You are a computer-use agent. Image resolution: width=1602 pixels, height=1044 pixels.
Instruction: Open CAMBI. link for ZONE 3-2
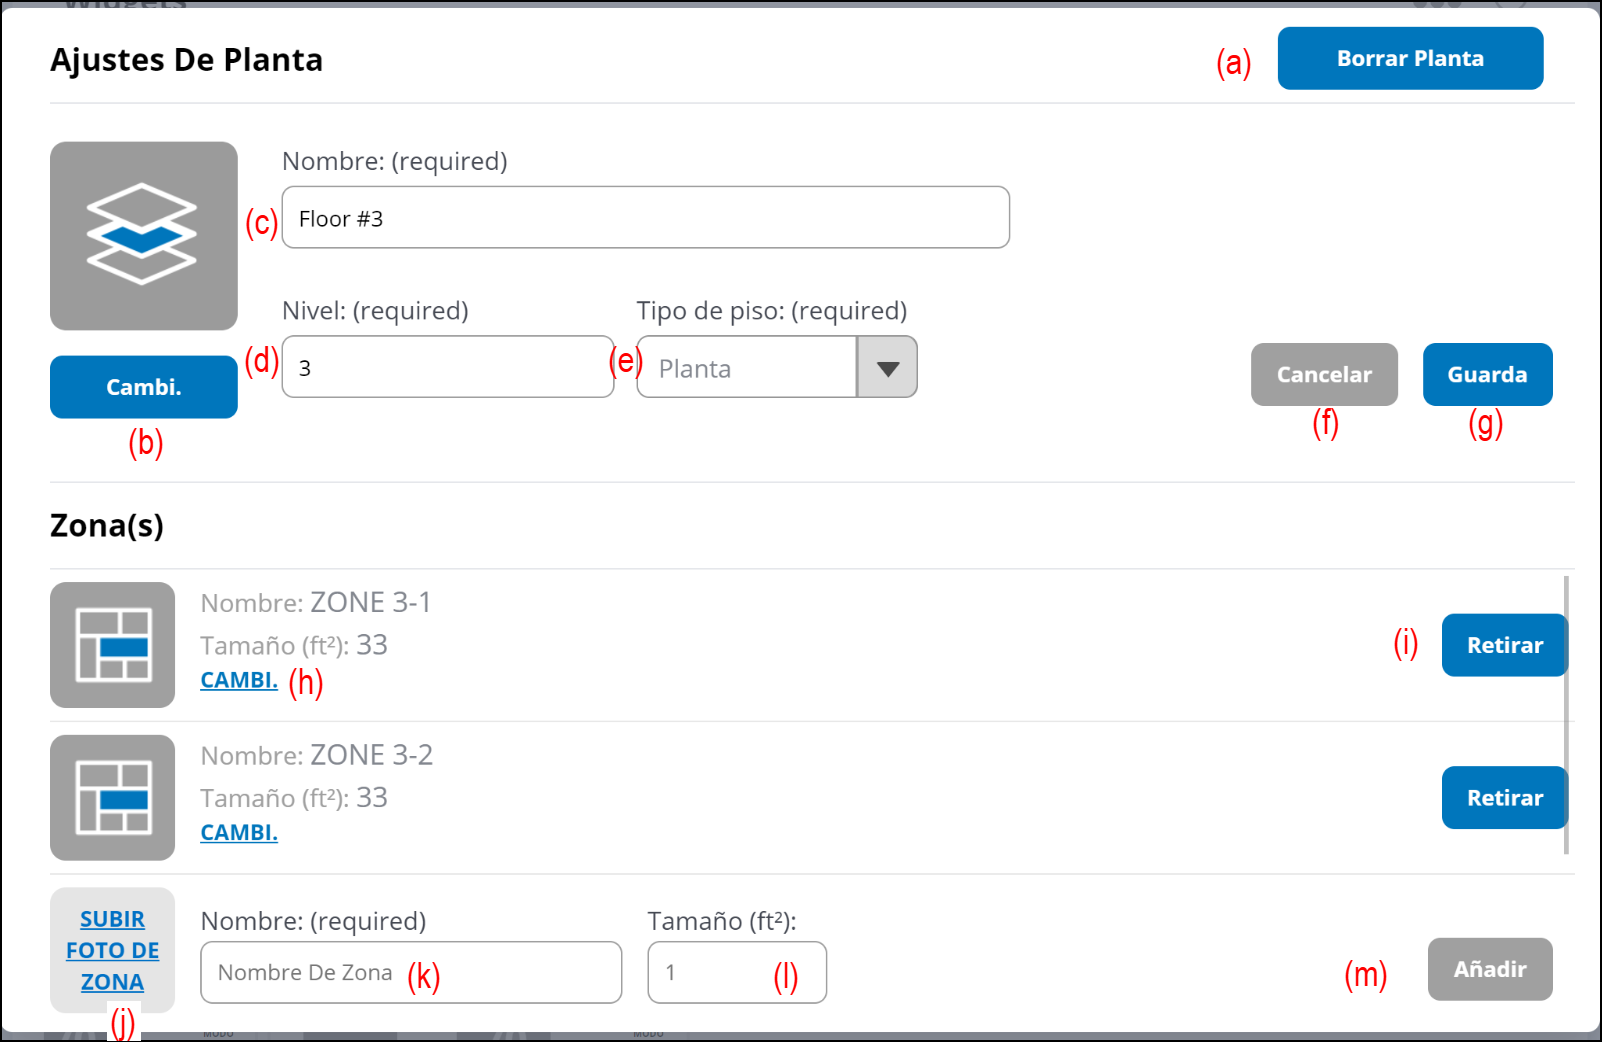click(239, 833)
